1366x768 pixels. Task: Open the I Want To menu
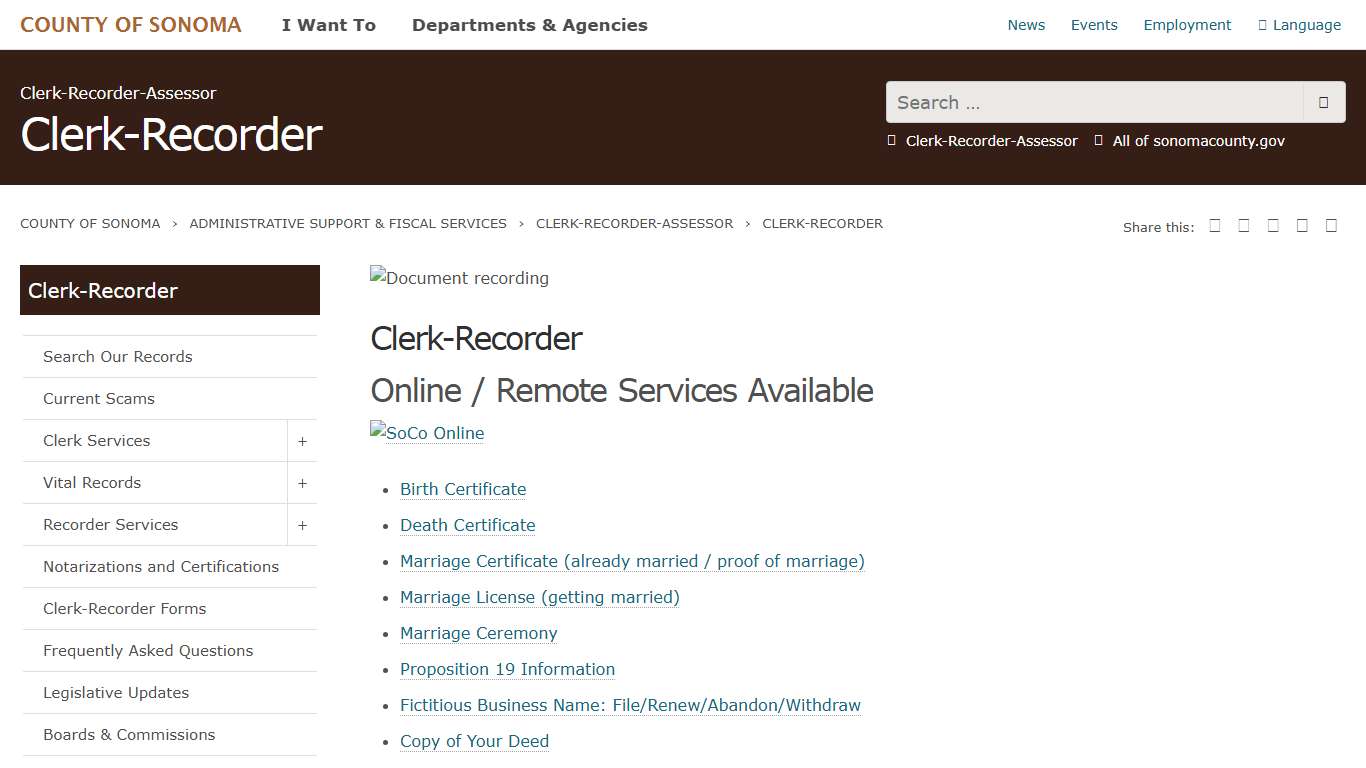pyautogui.click(x=329, y=24)
